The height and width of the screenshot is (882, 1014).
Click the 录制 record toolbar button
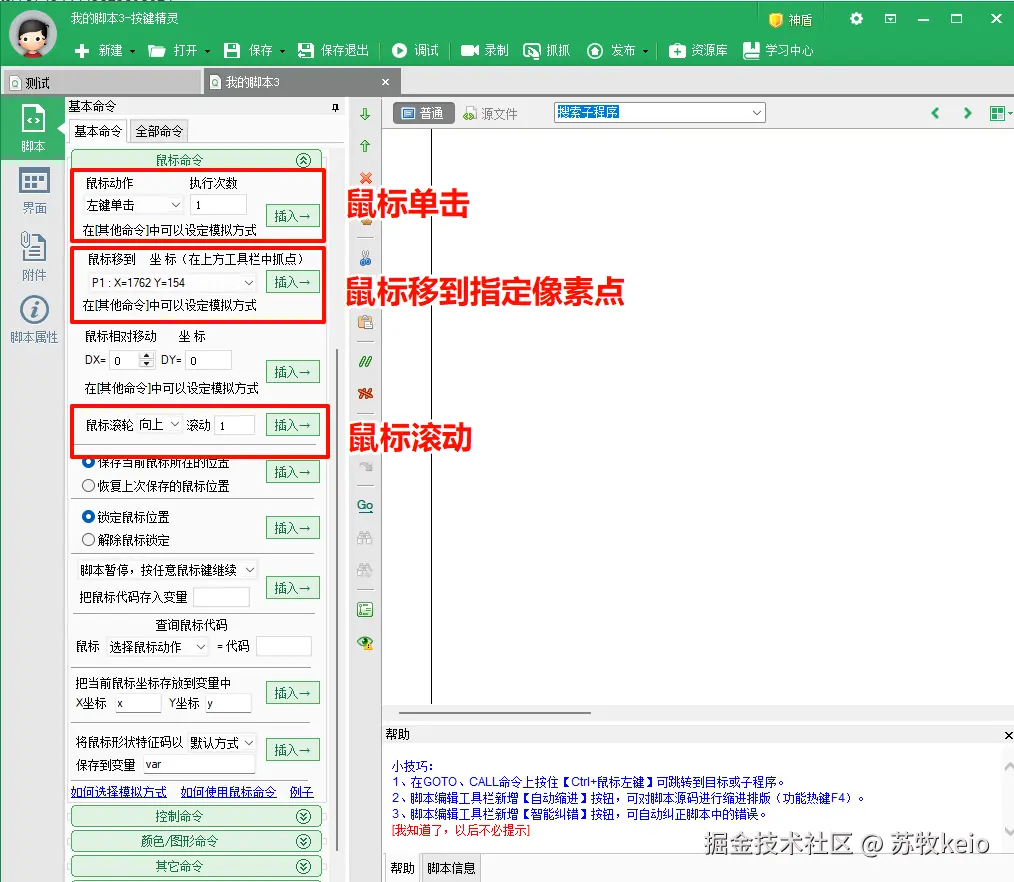[484, 50]
